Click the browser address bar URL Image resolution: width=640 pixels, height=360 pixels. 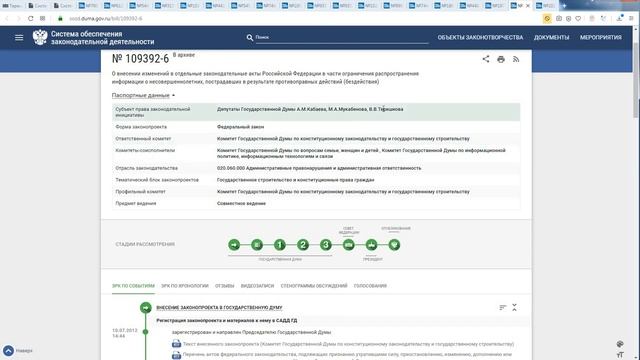pyautogui.click(x=106, y=18)
